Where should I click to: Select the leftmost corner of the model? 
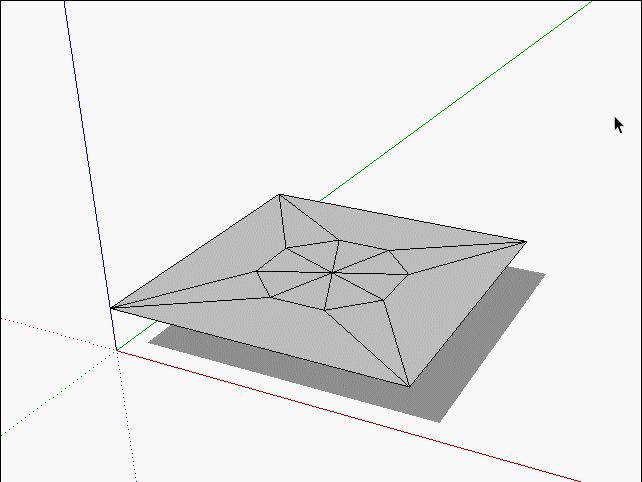pos(112,308)
